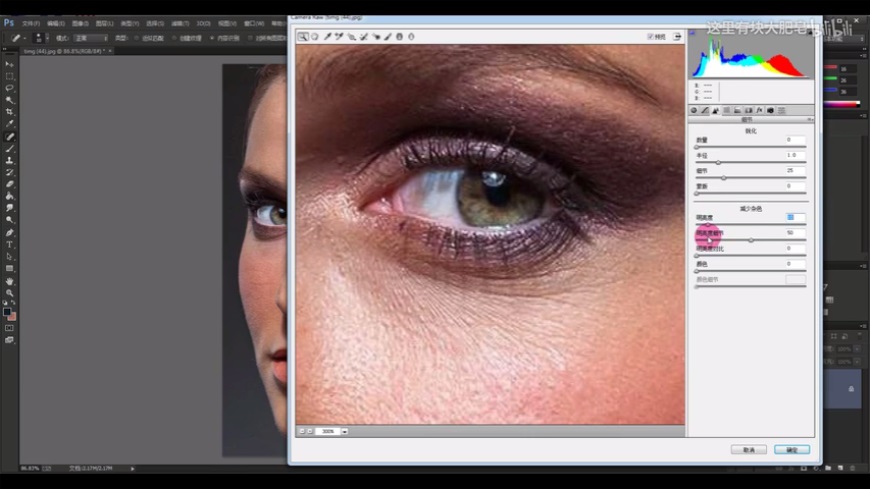The width and height of the screenshot is (870, 489).
Task: Click the sharpening amount value field
Action: 795,140
